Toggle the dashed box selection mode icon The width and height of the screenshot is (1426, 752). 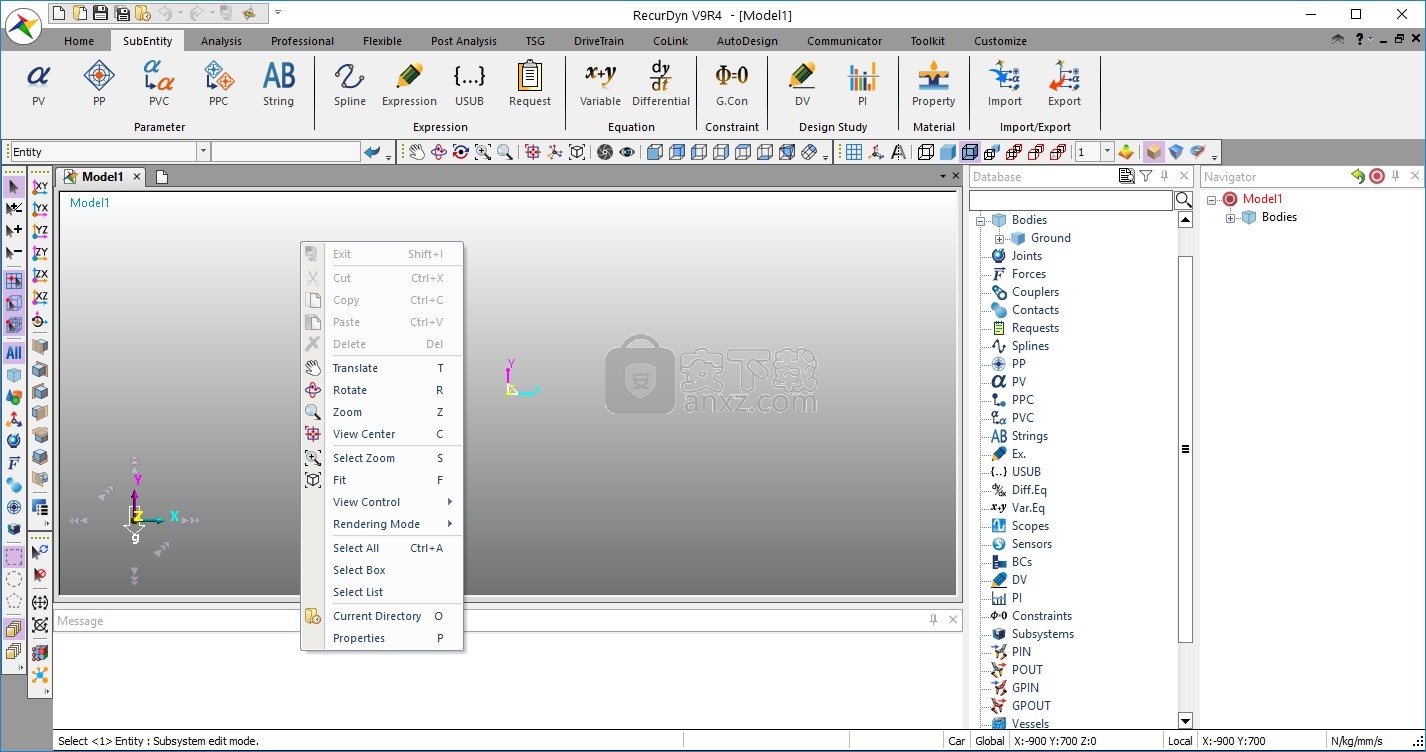click(14, 557)
